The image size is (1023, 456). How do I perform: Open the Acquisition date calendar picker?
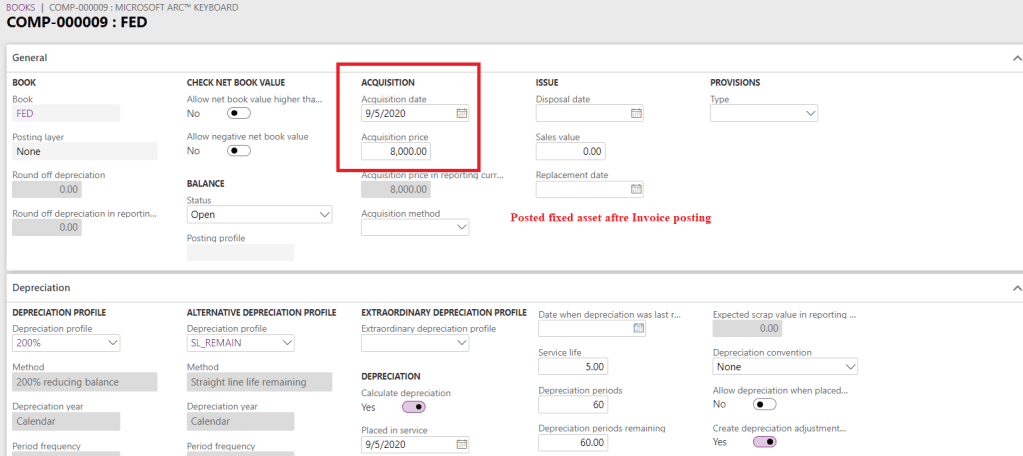[x=461, y=114]
